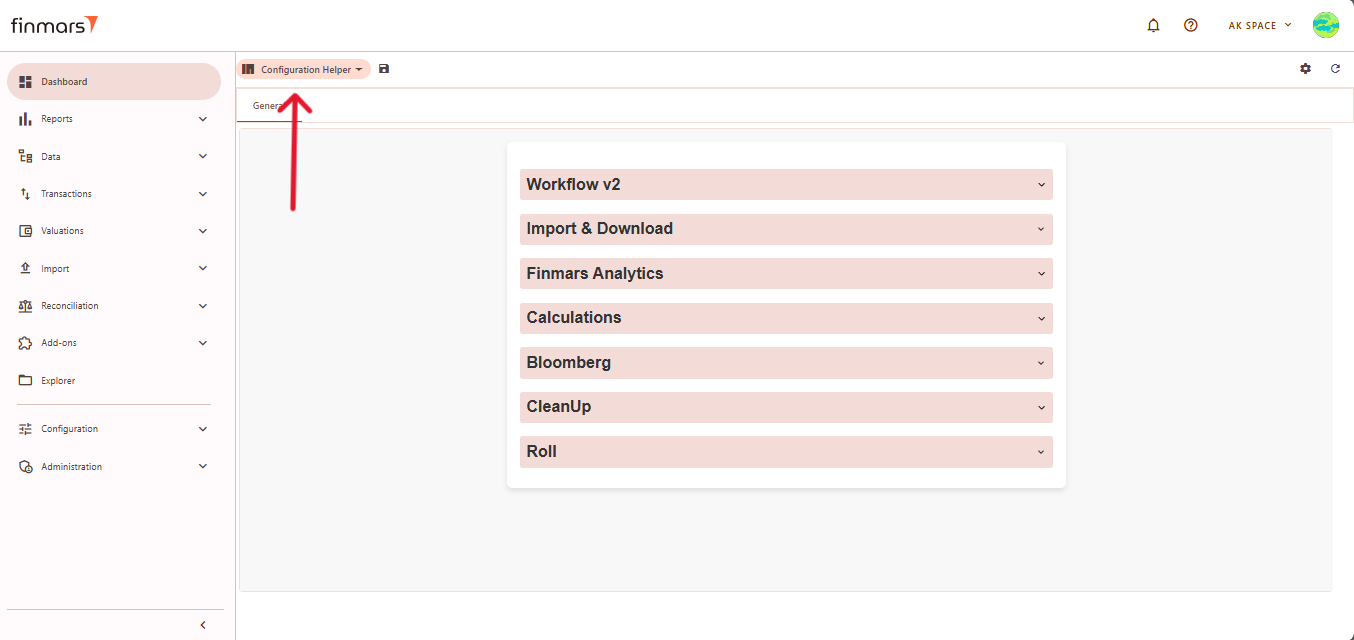Expand the Bloomberg accordion
Image resolution: width=1354 pixels, height=640 pixels.
click(786, 363)
